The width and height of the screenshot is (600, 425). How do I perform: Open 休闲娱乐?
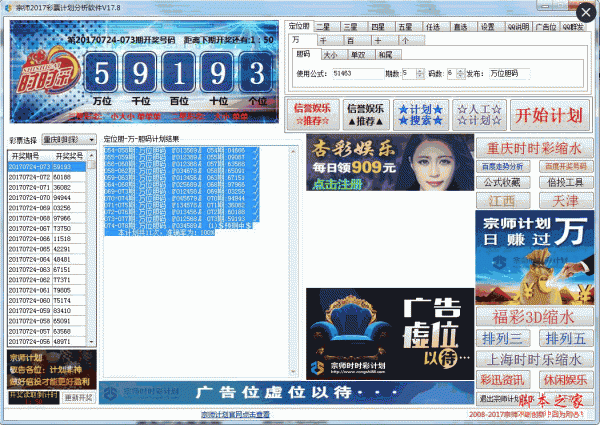(x=566, y=380)
